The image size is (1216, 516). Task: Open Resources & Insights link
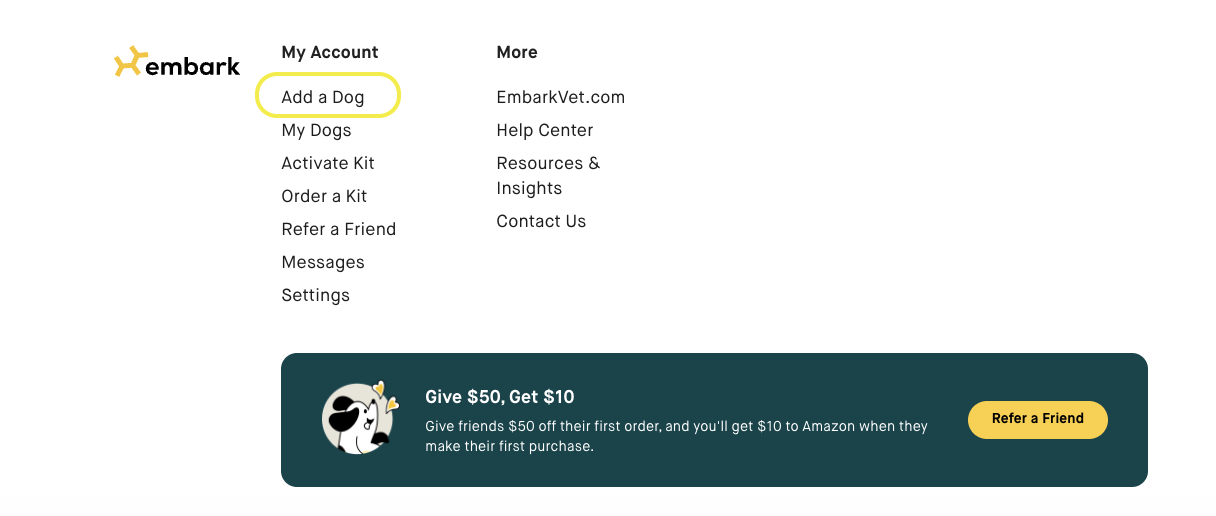(548, 175)
